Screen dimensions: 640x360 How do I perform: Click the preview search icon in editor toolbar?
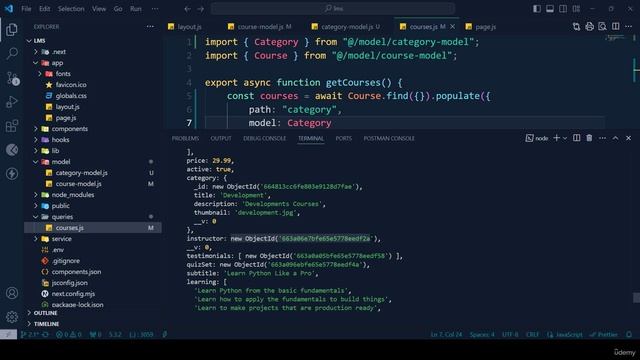coord(602,27)
